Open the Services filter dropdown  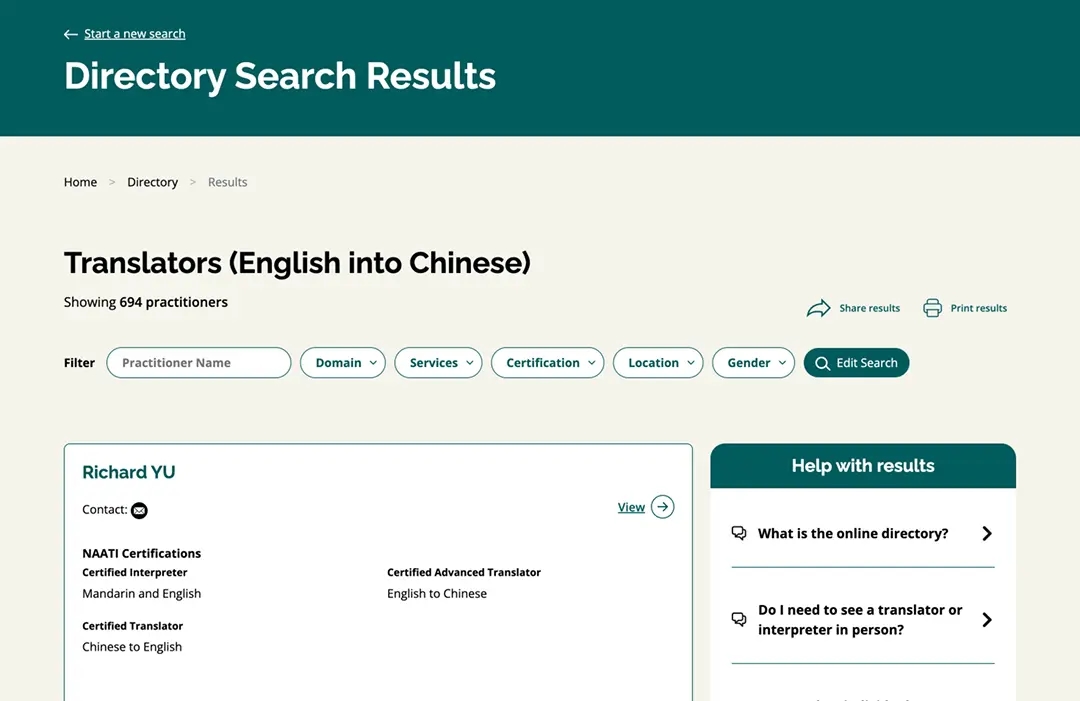[438, 363]
